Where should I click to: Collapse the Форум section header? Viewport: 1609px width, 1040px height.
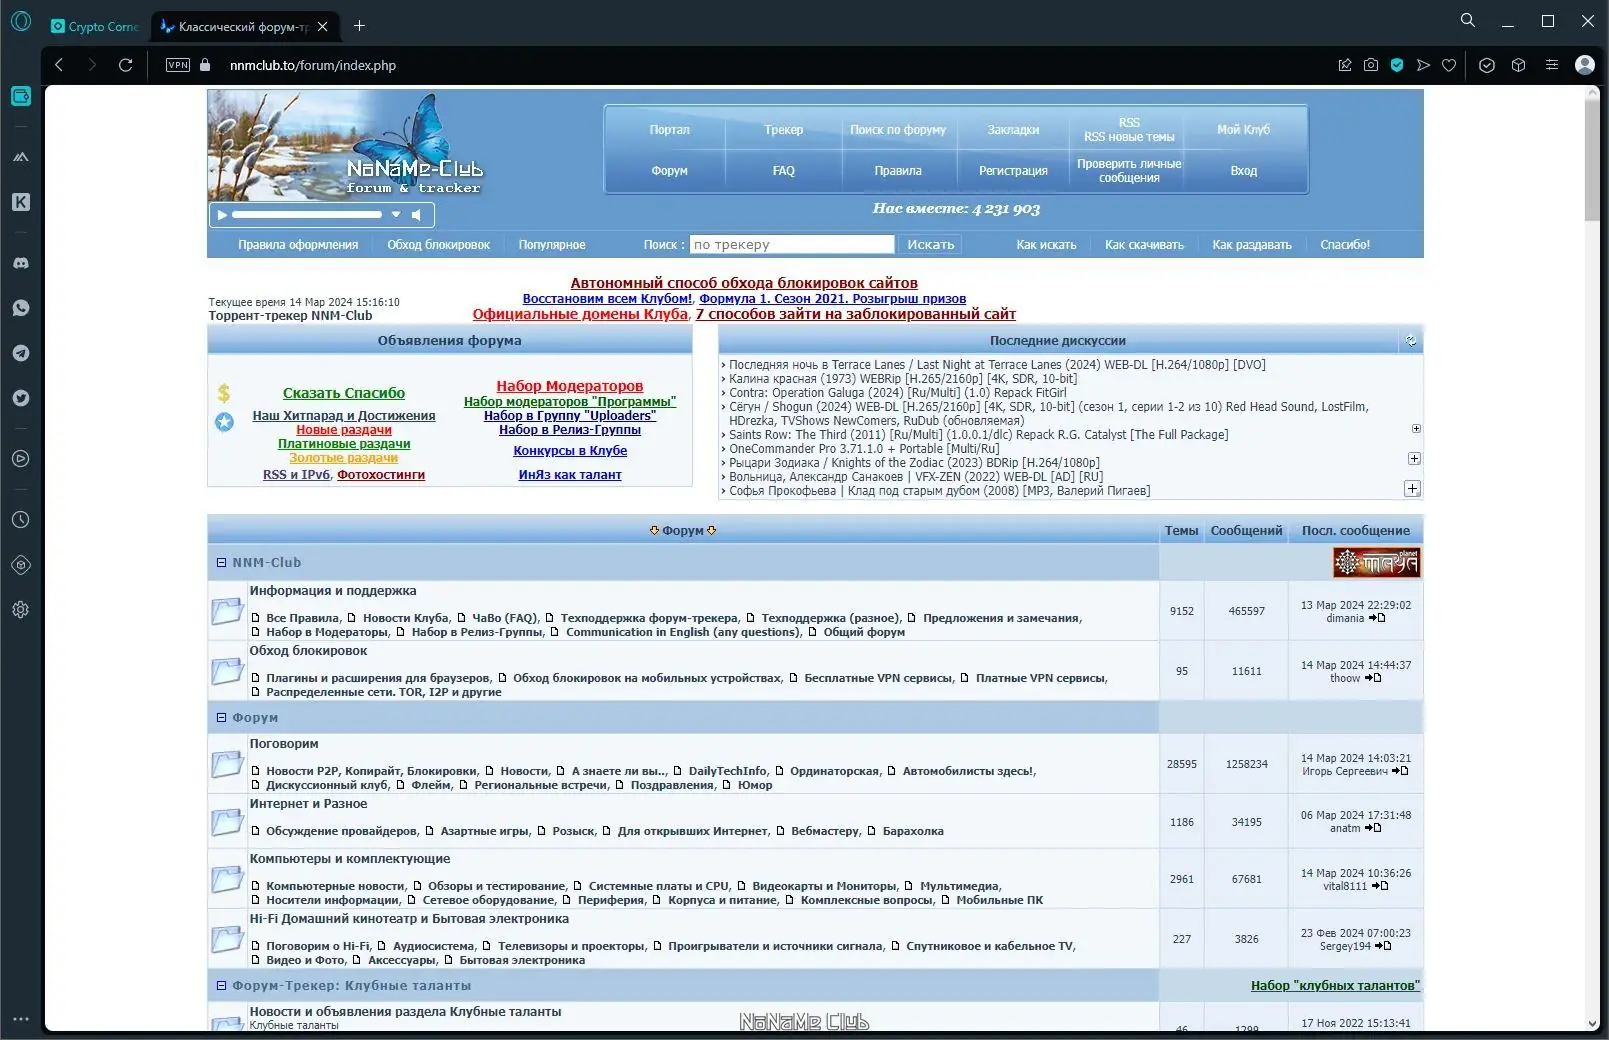click(x=220, y=717)
